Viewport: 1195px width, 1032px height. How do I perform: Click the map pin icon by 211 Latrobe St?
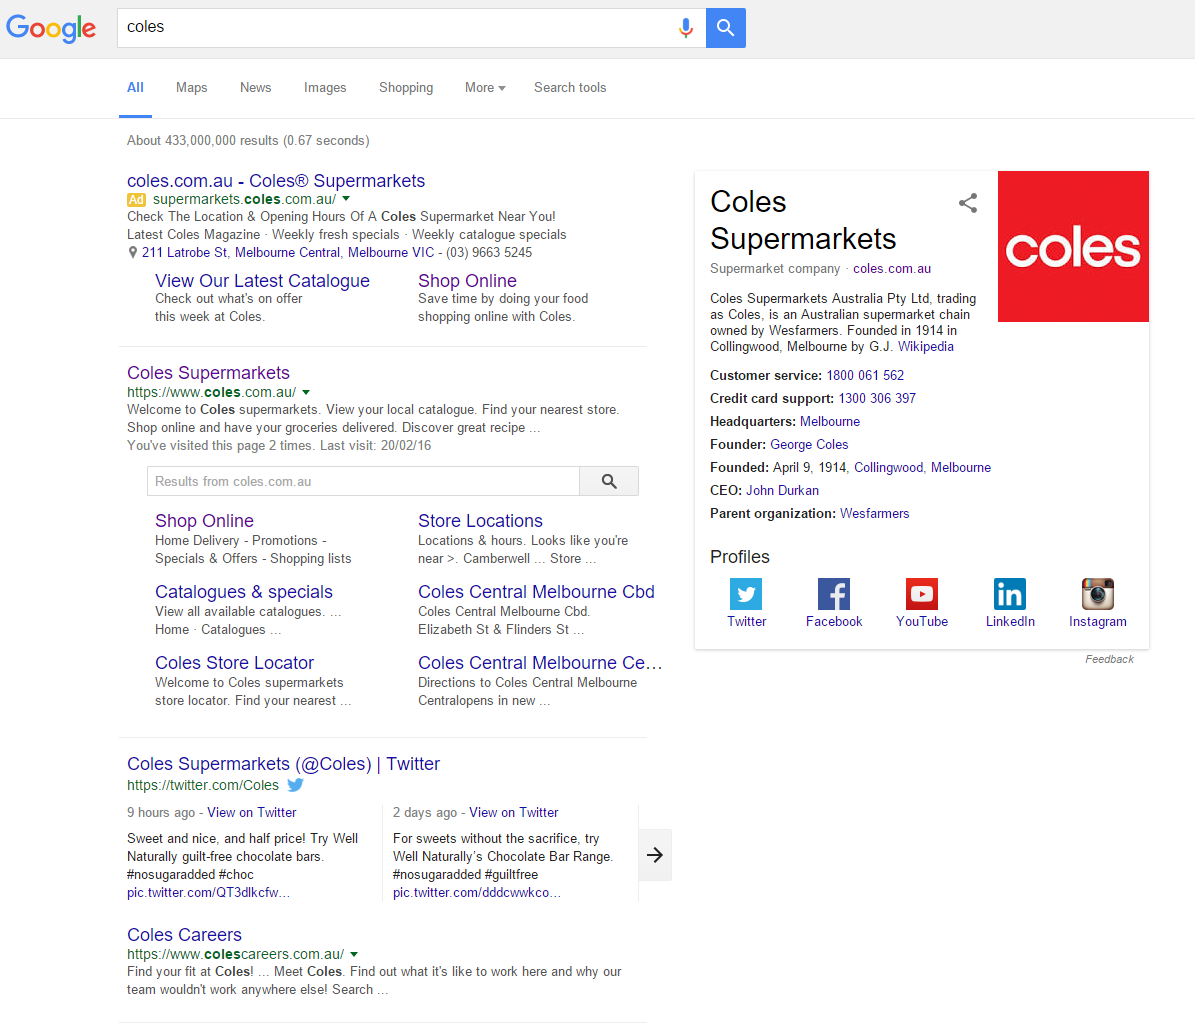click(133, 252)
